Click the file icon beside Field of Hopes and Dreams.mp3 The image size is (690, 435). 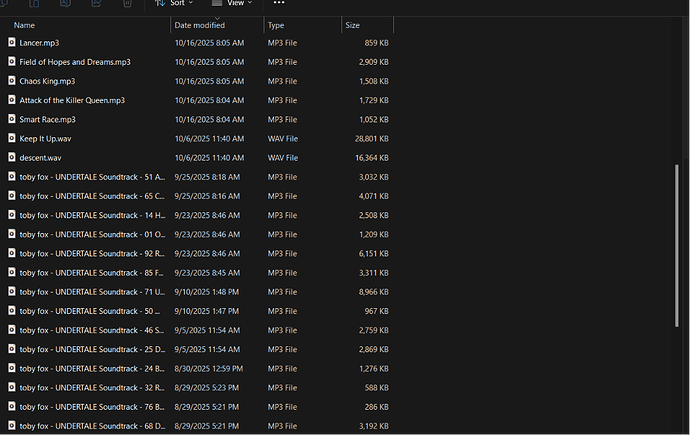(12, 62)
